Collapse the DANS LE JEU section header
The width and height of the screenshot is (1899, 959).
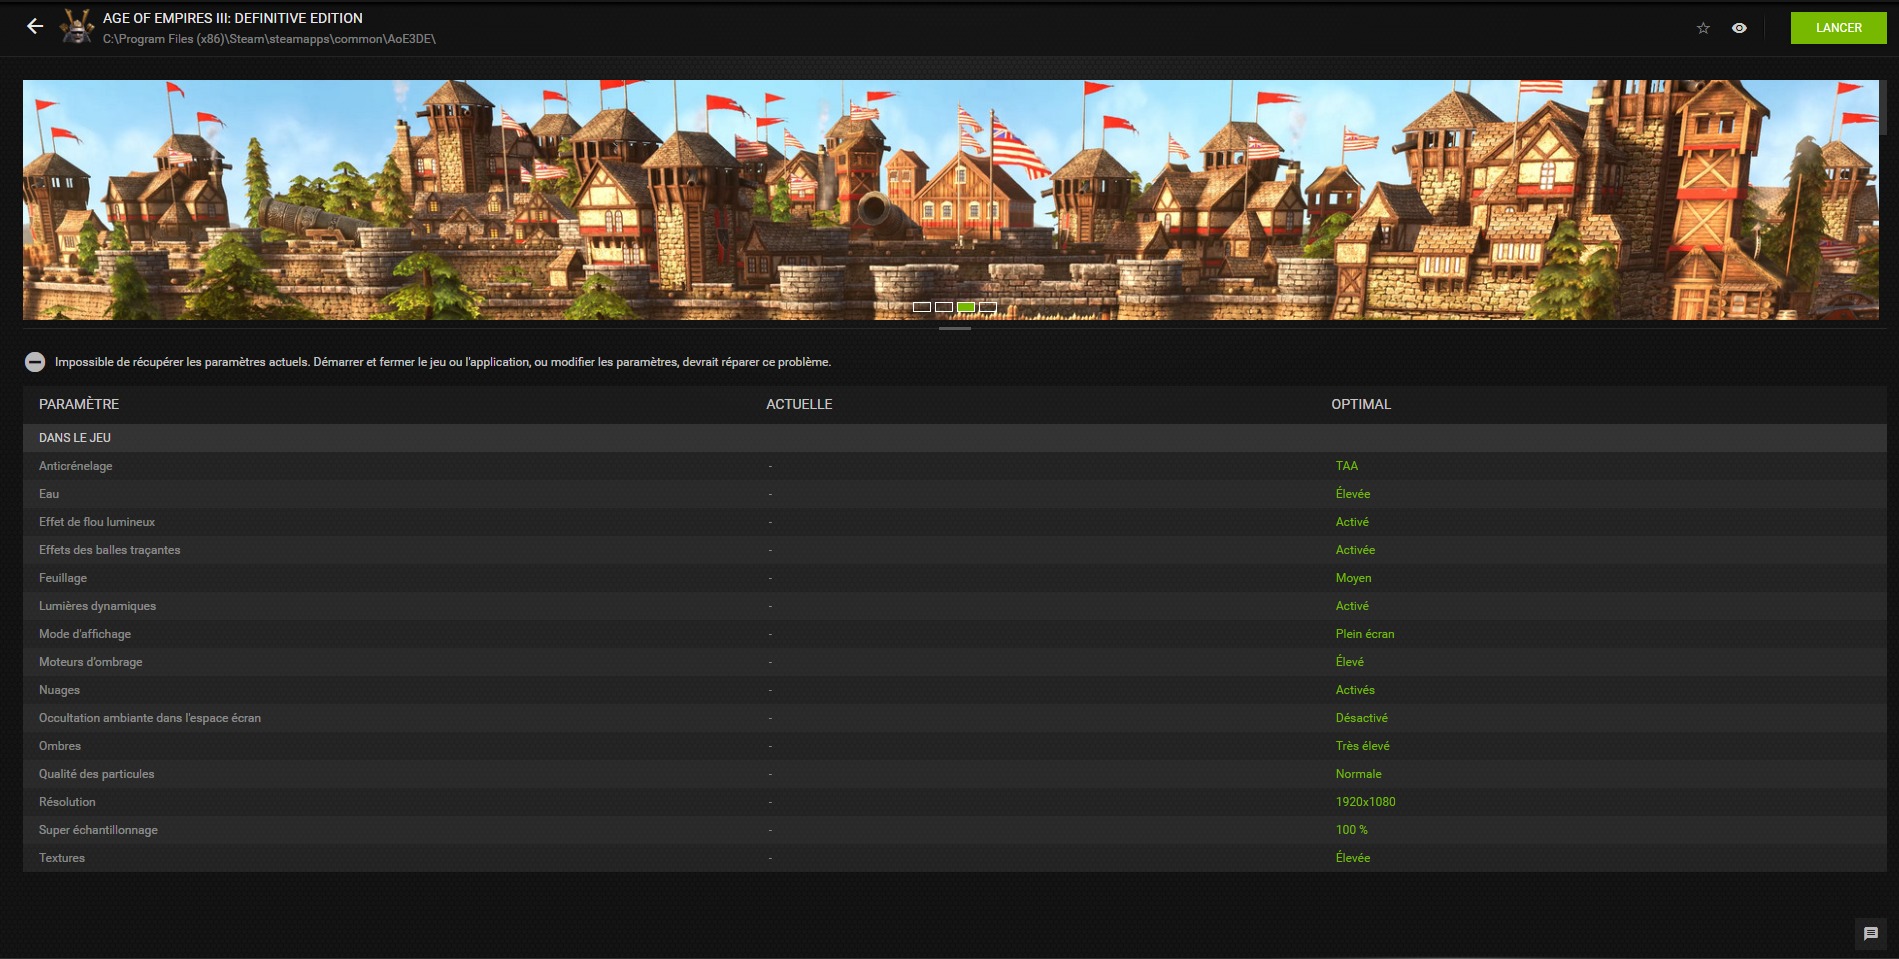(x=75, y=437)
